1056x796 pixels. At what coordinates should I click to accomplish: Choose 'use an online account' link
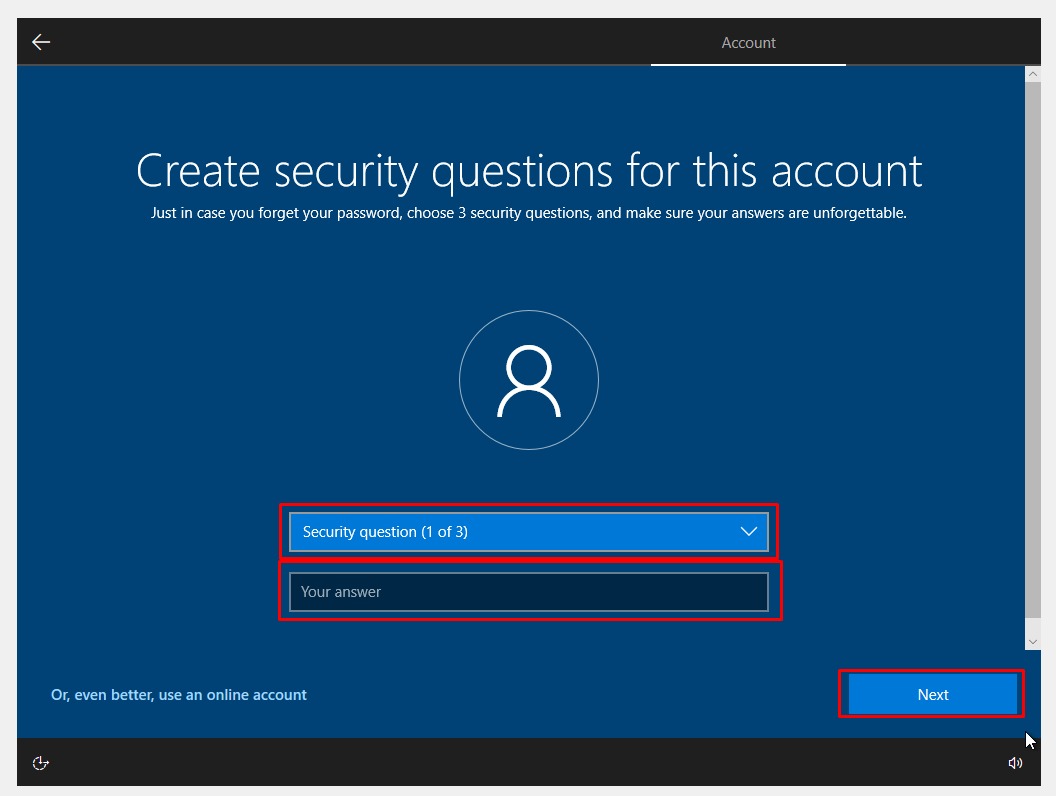178,695
